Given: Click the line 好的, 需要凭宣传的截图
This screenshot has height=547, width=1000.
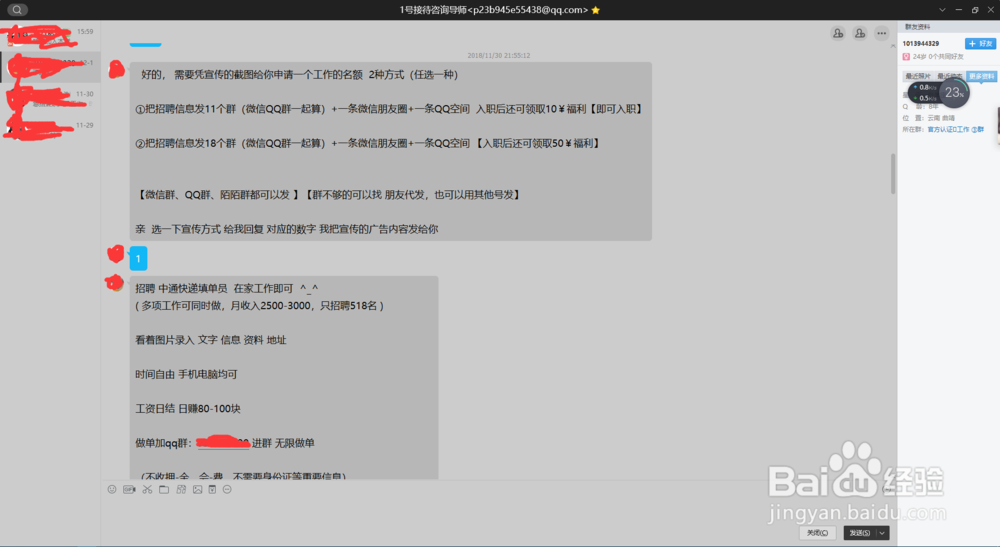Looking at the screenshot, I should [x=299, y=75].
